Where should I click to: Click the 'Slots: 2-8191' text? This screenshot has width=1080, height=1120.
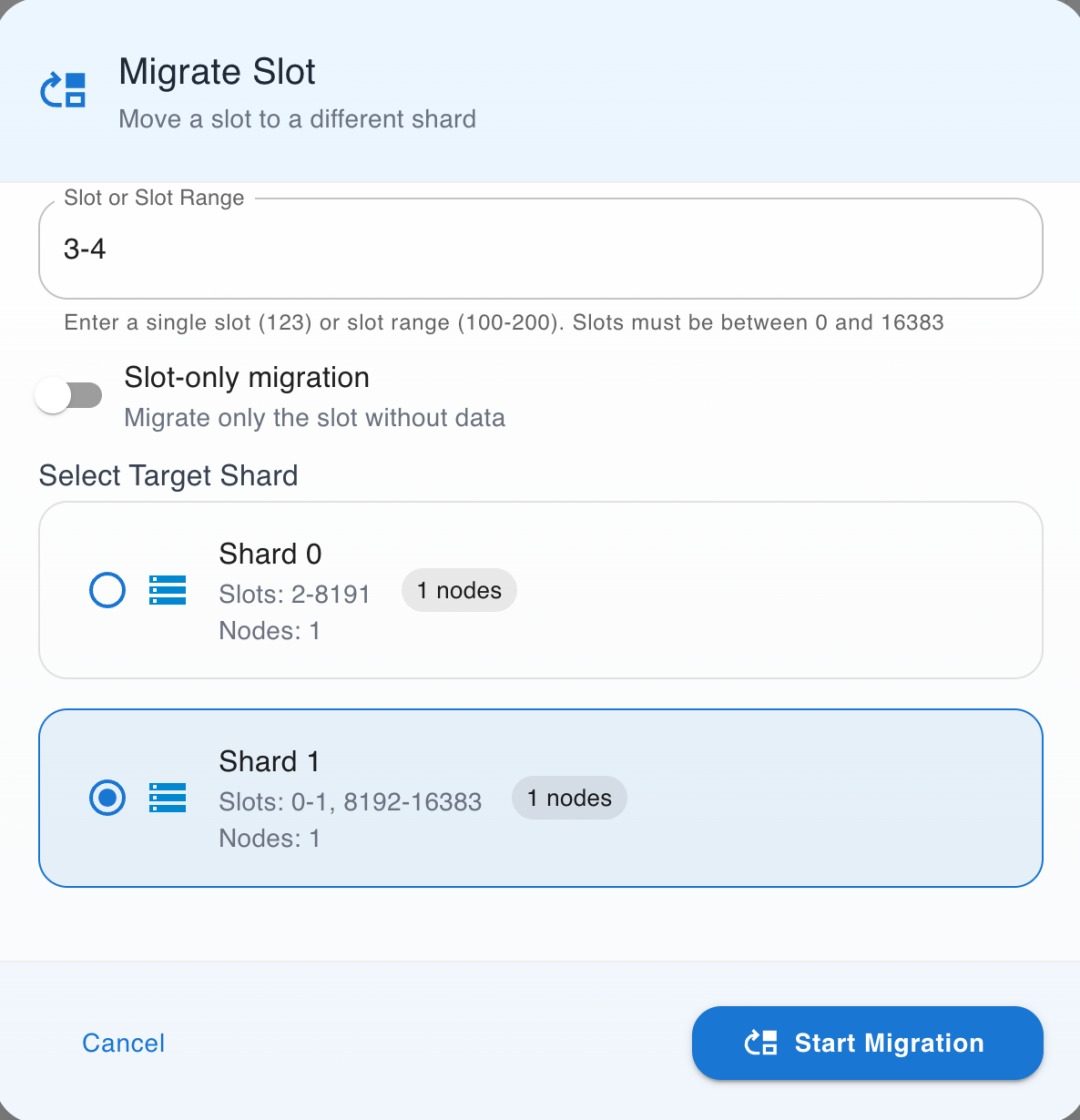pos(294,594)
